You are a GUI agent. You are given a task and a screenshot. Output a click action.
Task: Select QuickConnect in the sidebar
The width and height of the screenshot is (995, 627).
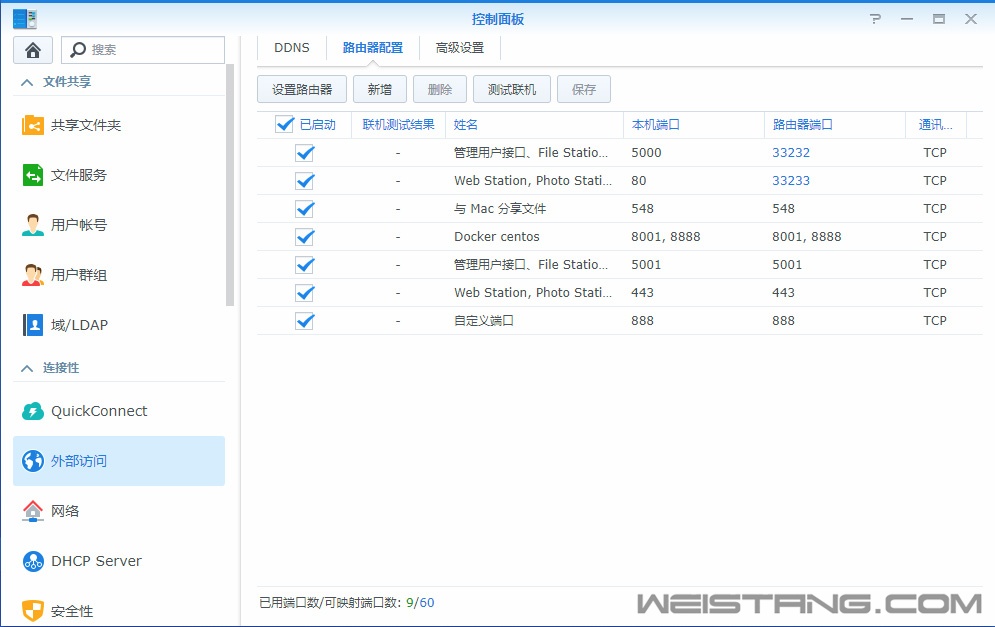[97, 411]
